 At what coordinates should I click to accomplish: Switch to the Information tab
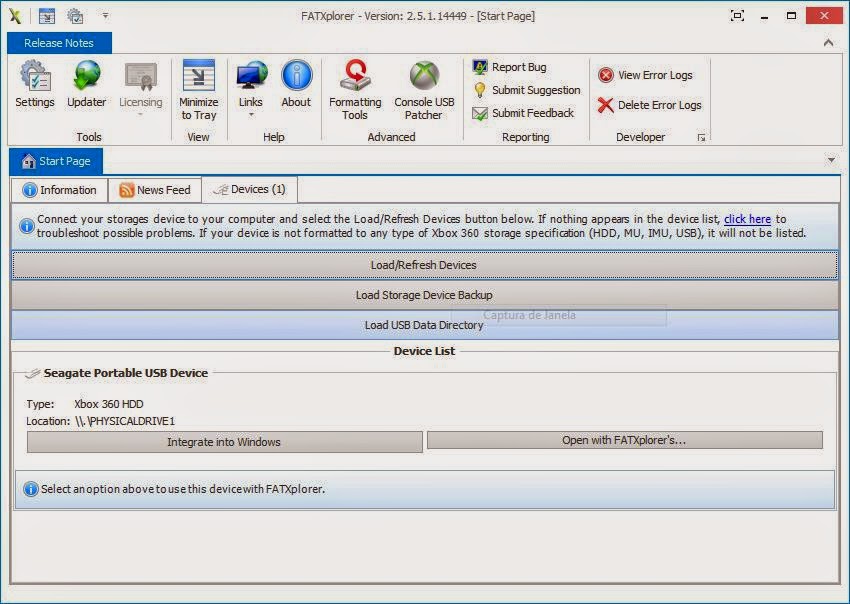pos(60,190)
